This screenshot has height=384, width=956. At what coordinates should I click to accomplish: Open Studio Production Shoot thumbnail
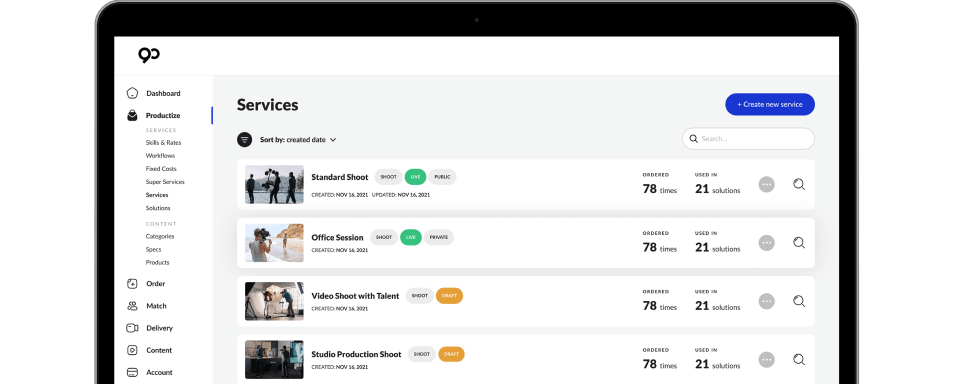(x=274, y=360)
